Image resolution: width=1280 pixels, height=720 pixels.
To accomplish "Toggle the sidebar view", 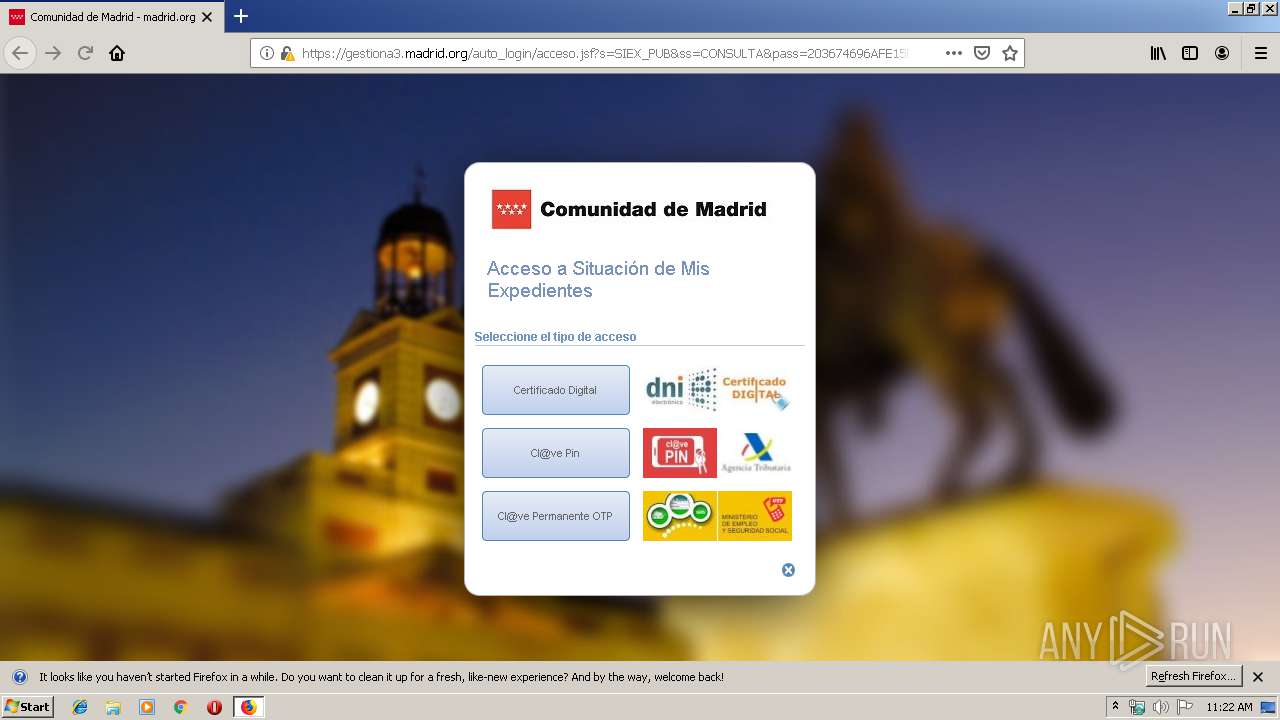I will [x=1190, y=53].
